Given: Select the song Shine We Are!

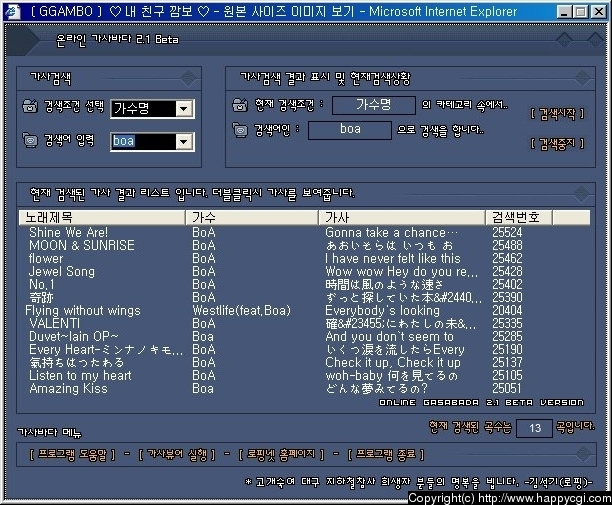Looking at the screenshot, I should pyautogui.click(x=68, y=233).
